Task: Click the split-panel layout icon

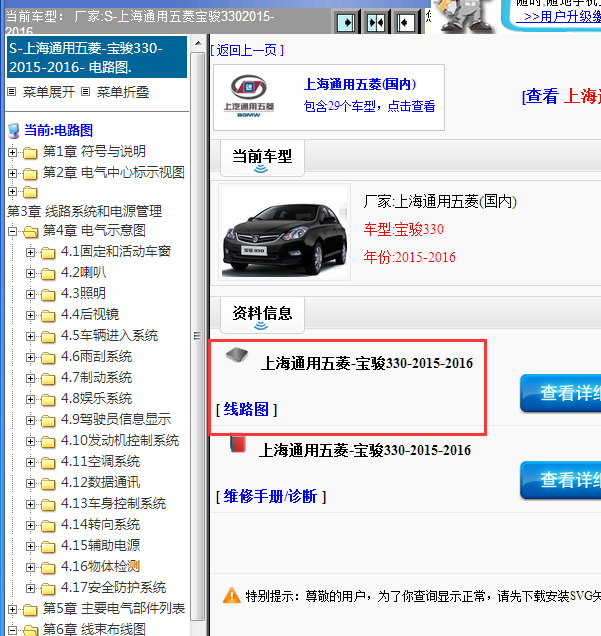Action: 376,22
